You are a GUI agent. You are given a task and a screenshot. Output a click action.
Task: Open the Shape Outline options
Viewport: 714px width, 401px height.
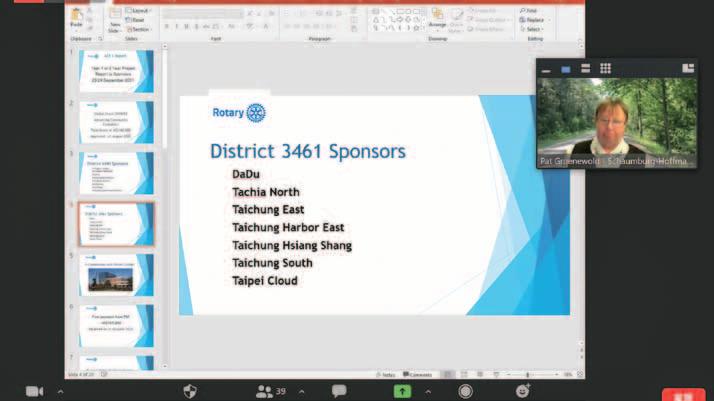(488, 20)
